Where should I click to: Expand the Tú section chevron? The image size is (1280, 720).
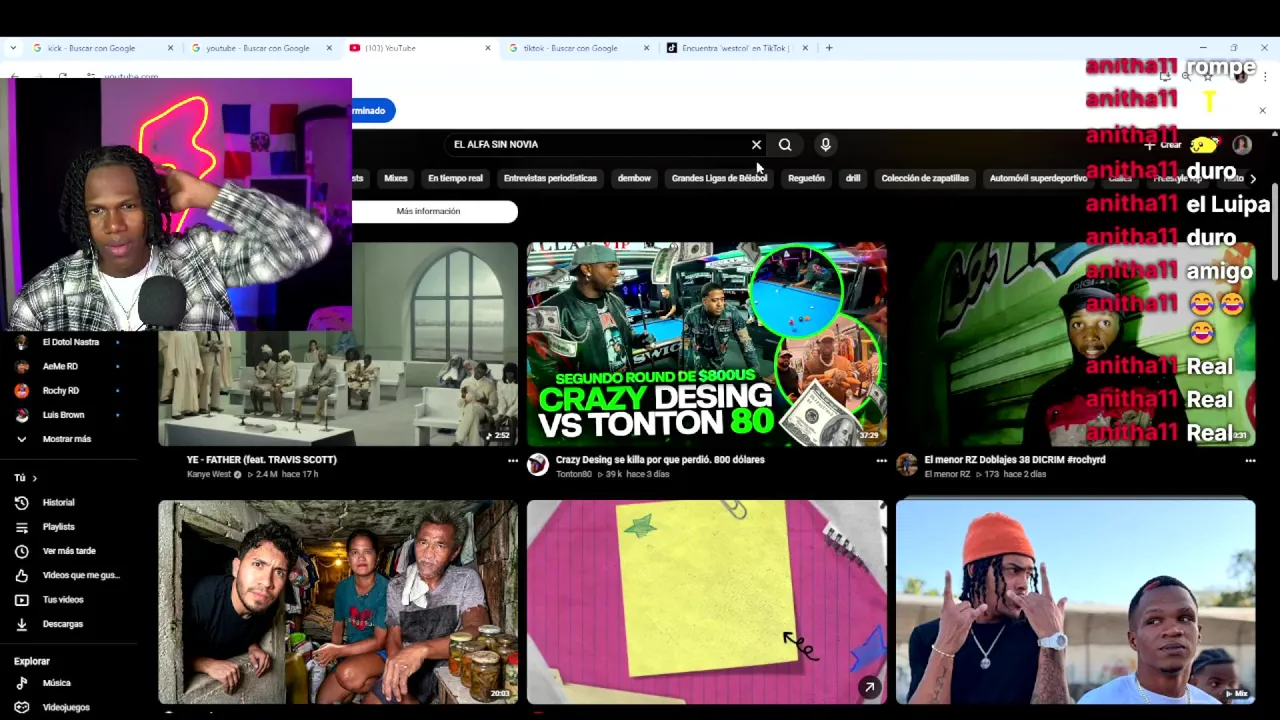tap(34, 478)
